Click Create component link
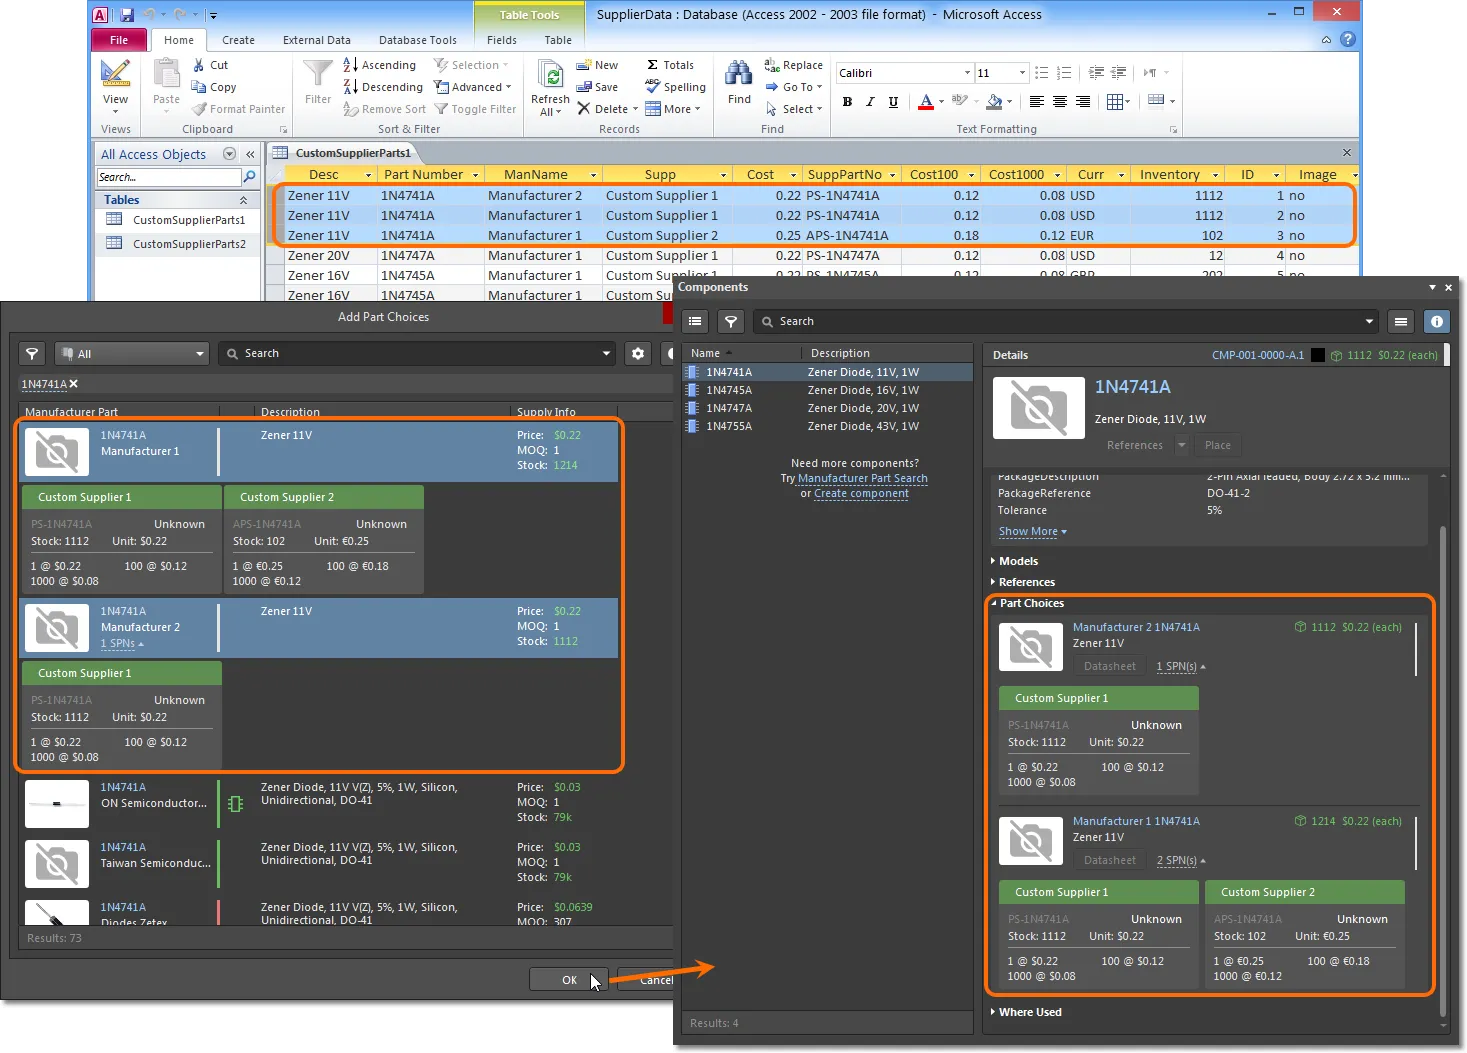The image size is (1467, 1053). 861,493
